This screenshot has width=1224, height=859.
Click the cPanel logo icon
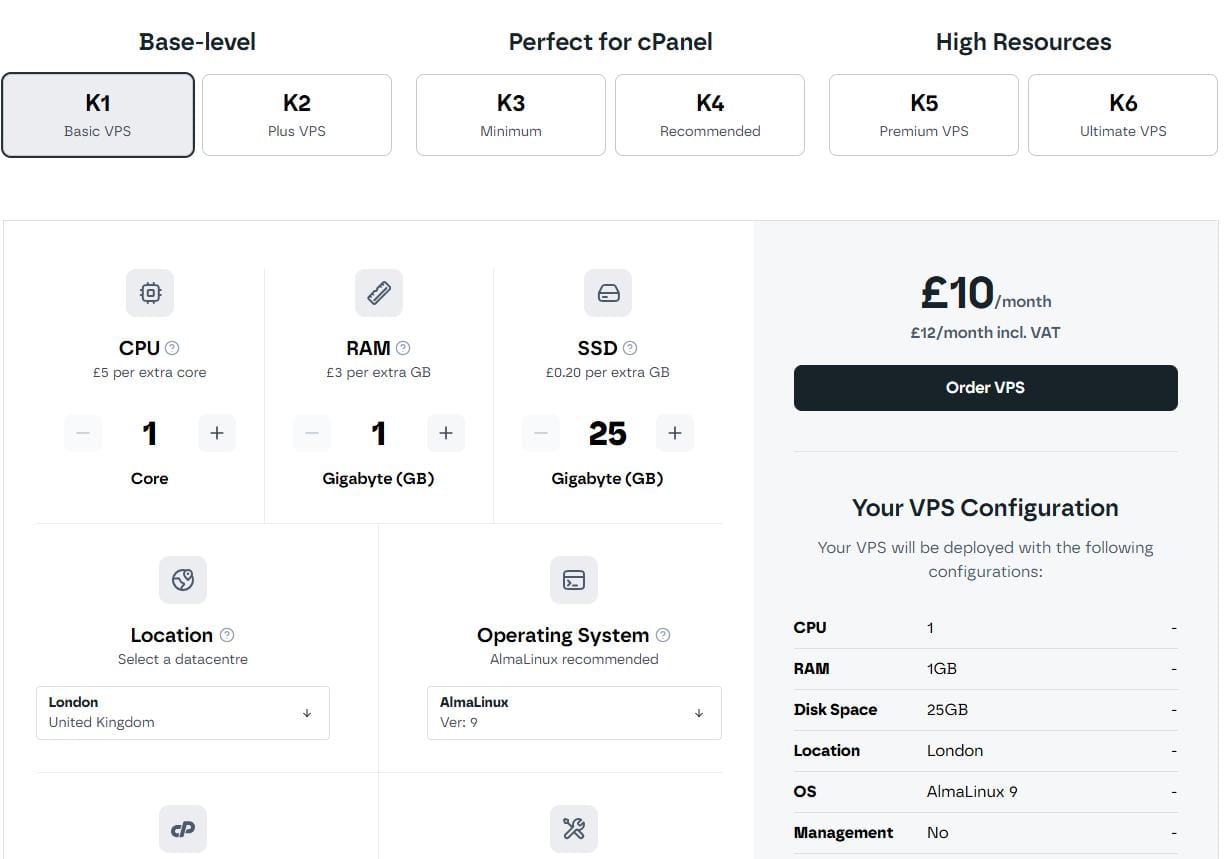[x=183, y=829]
